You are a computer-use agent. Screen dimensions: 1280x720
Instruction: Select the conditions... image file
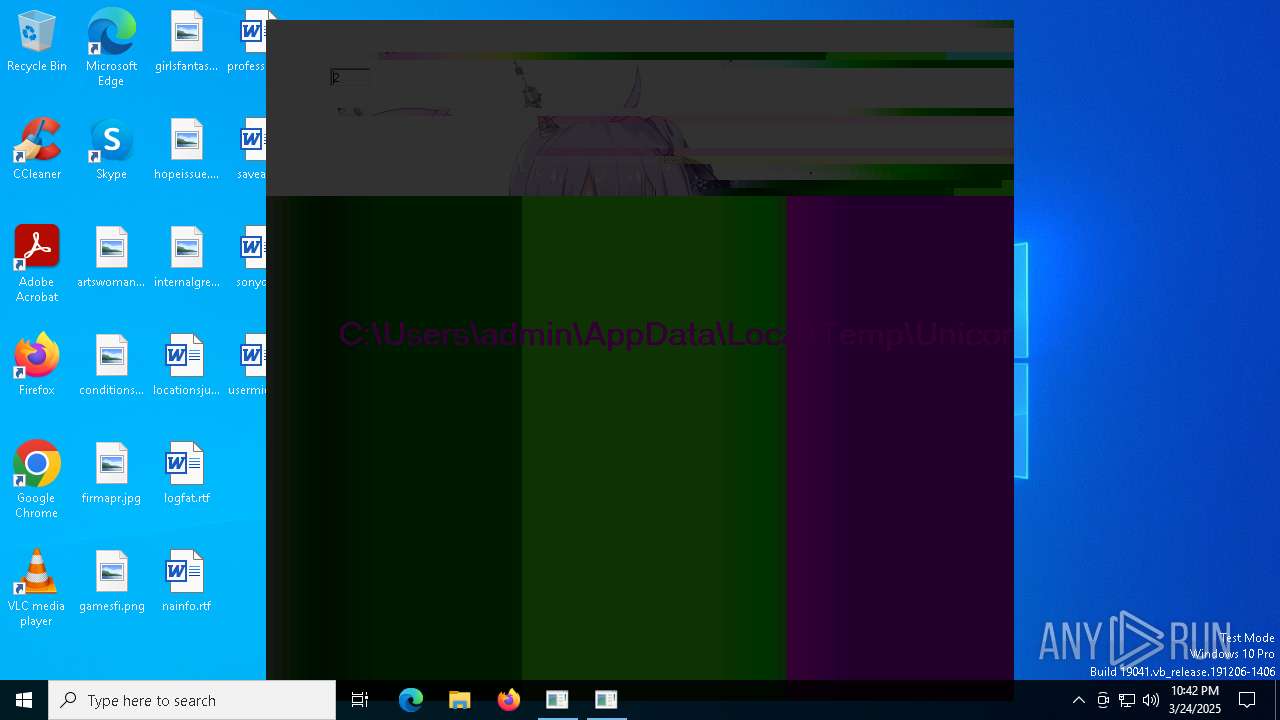pos(111,366)
